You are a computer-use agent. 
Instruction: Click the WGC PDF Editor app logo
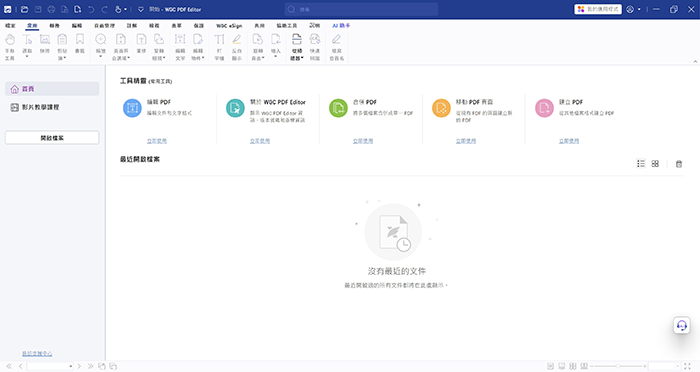[x=8, y=9]
